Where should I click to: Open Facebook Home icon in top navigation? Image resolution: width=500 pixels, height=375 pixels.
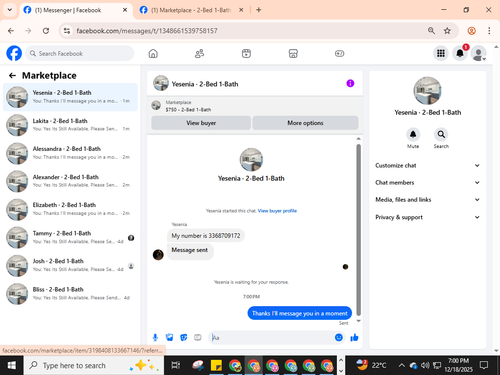click(x=153, y=53)
